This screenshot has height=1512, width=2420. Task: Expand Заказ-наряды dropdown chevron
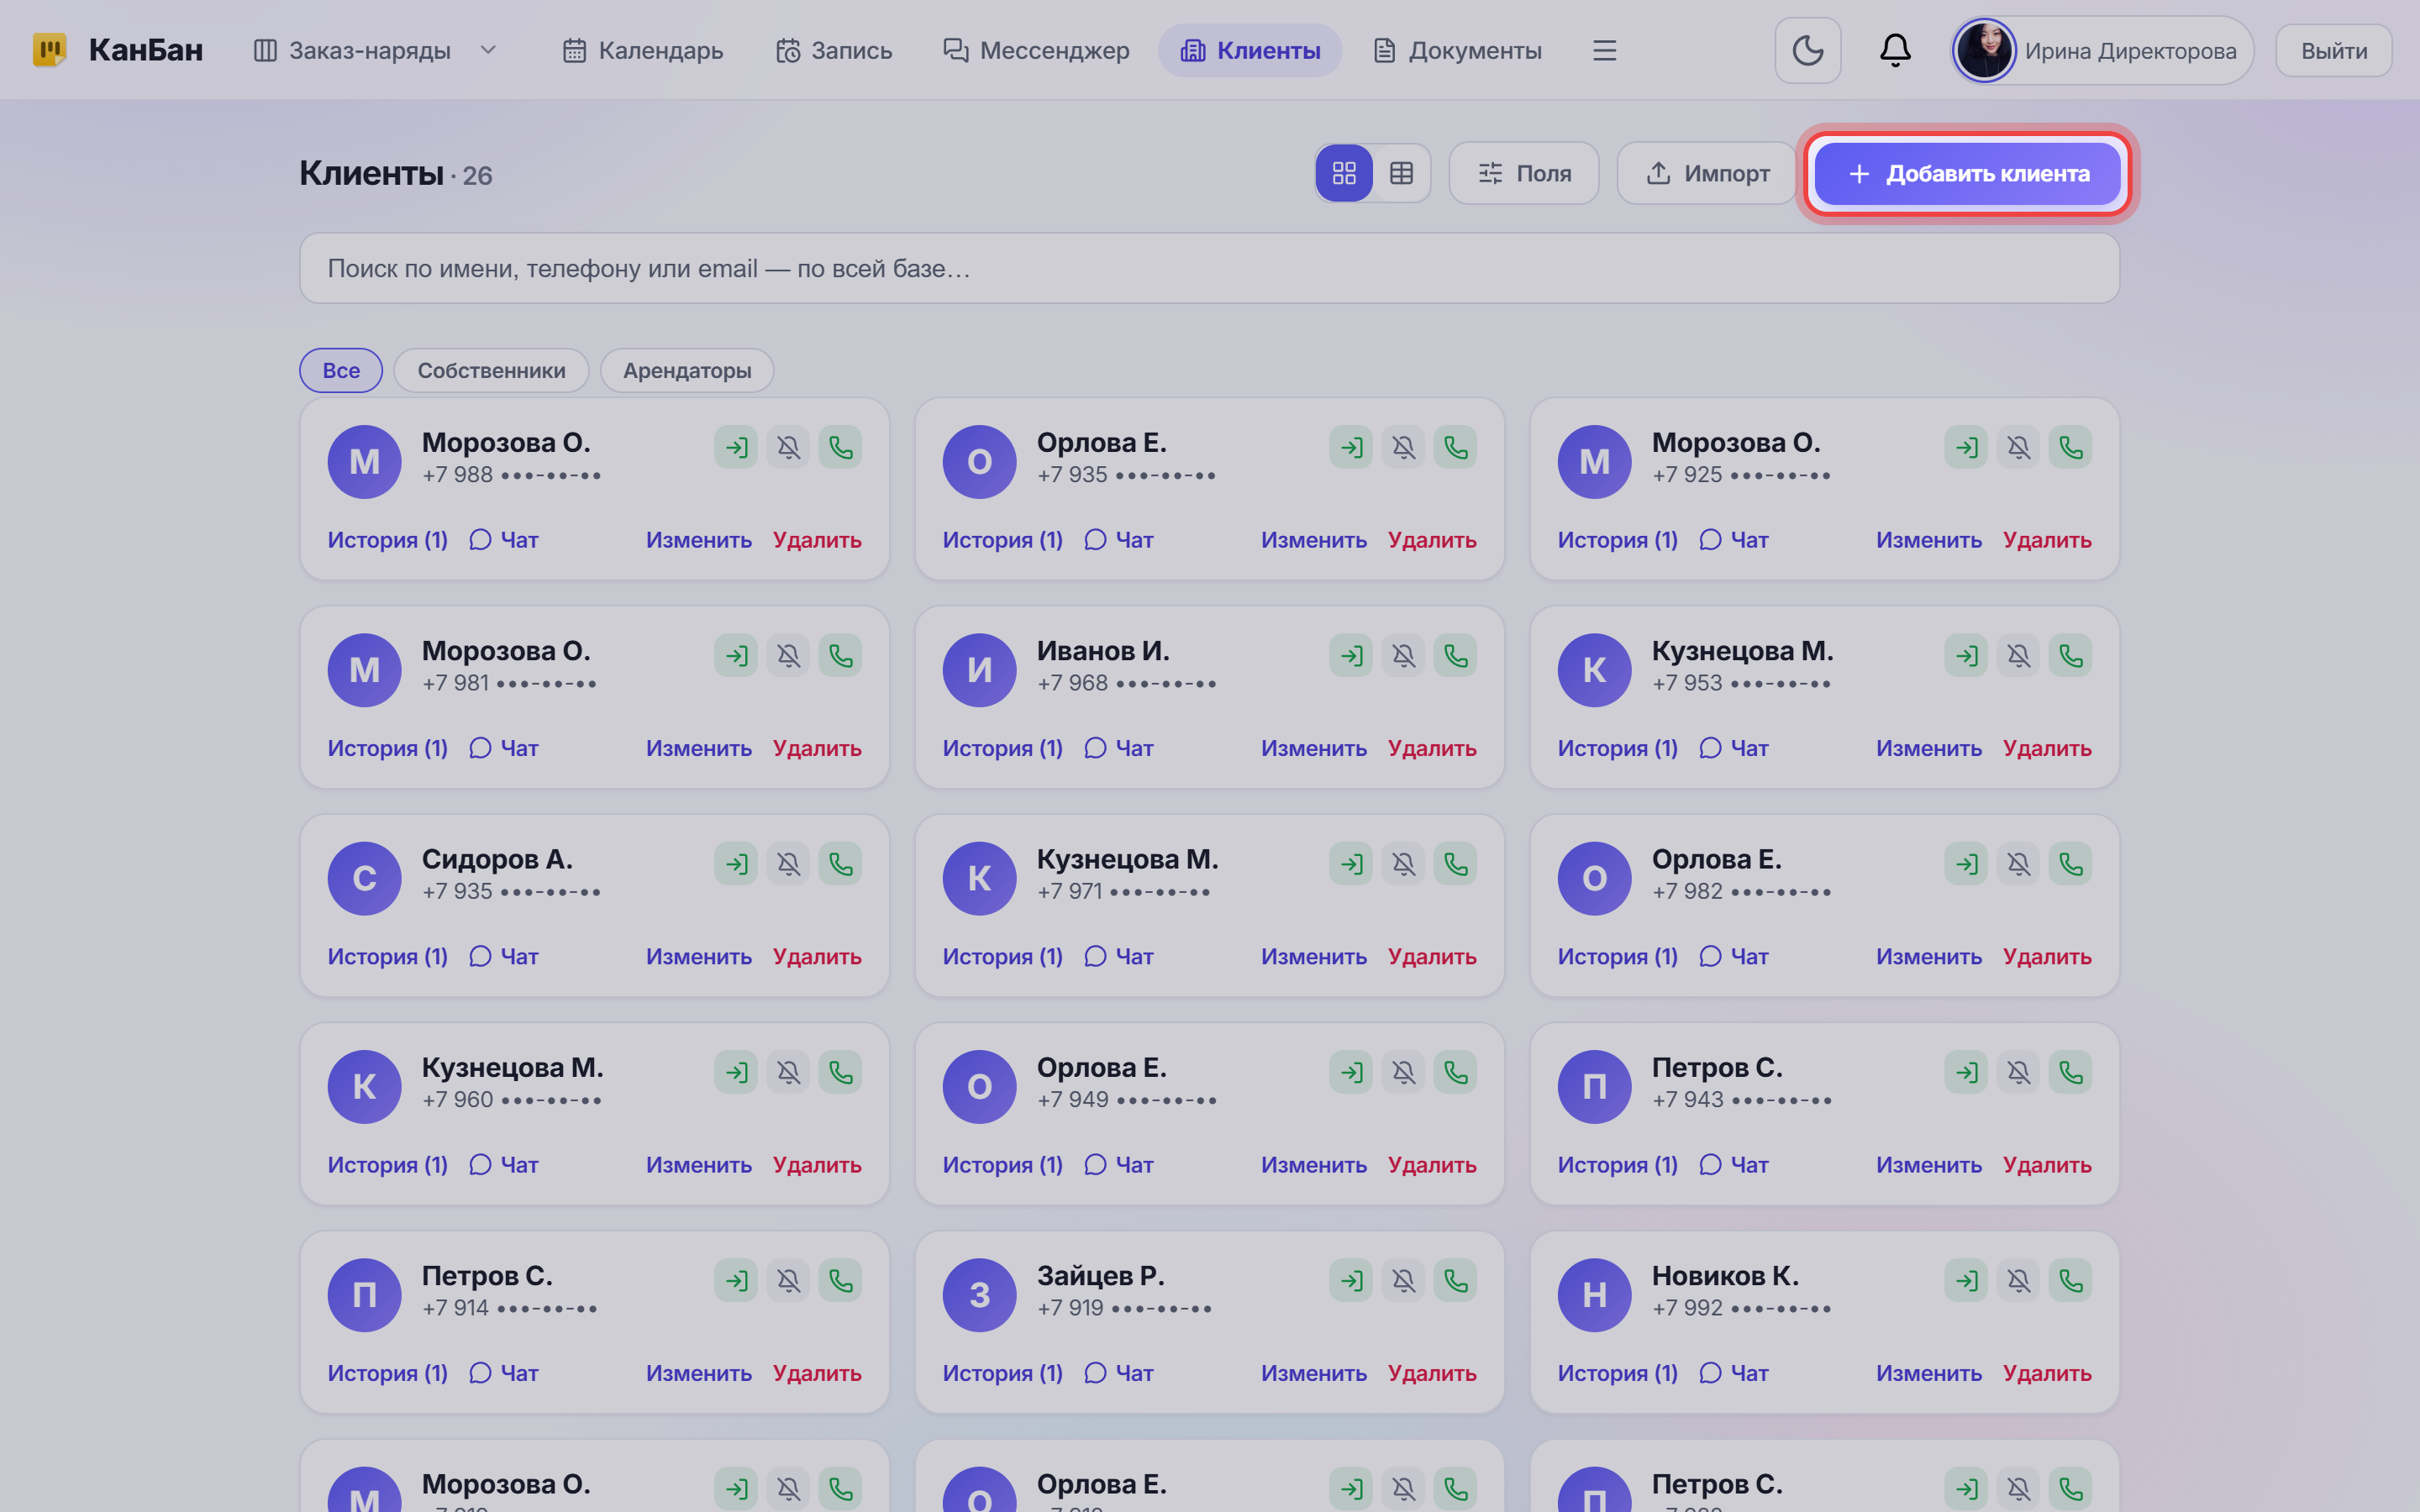pyautogui.click(x=488, y=50)
